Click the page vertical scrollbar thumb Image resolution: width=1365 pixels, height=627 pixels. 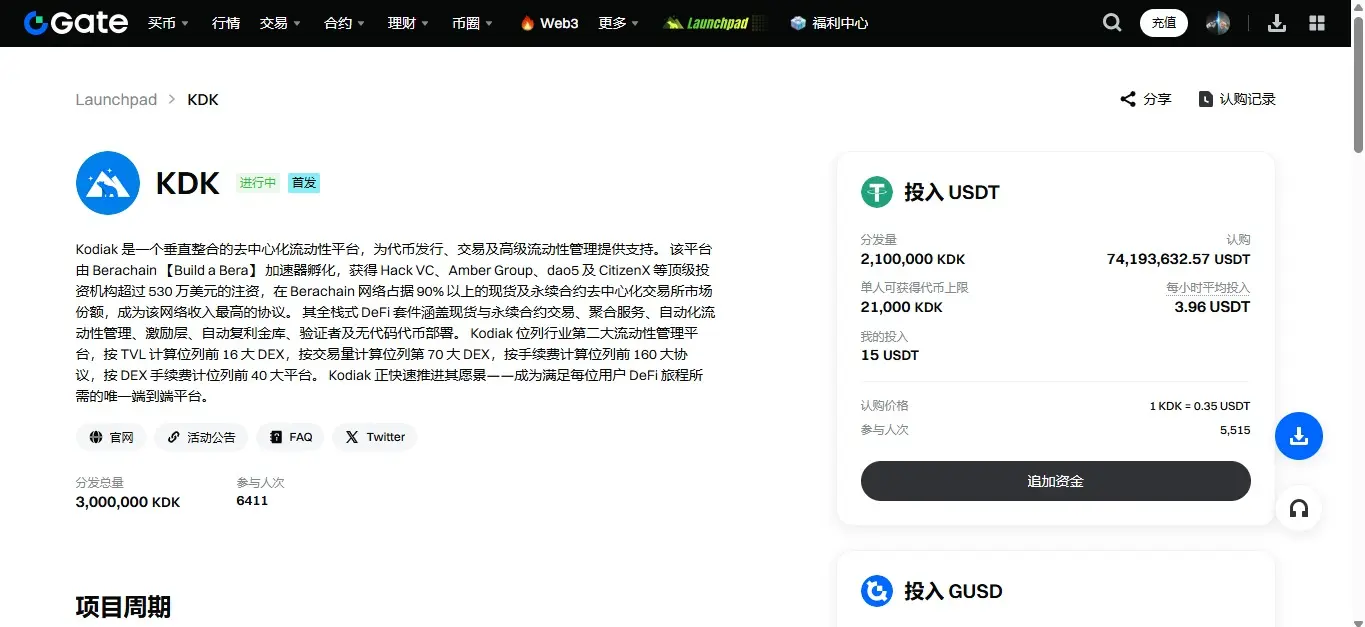coord(1358,87)
